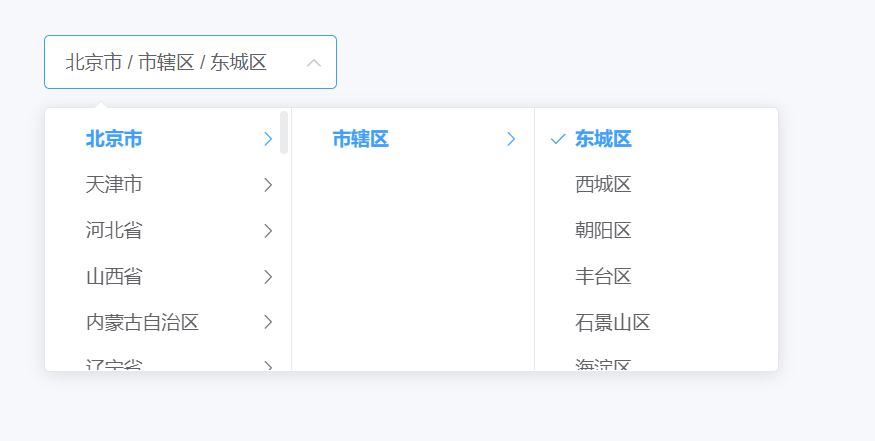875x441 pixels.
Task: Expand 山西省 with its arrow icon
Action: pyautogui.click(x=268, y=276)
